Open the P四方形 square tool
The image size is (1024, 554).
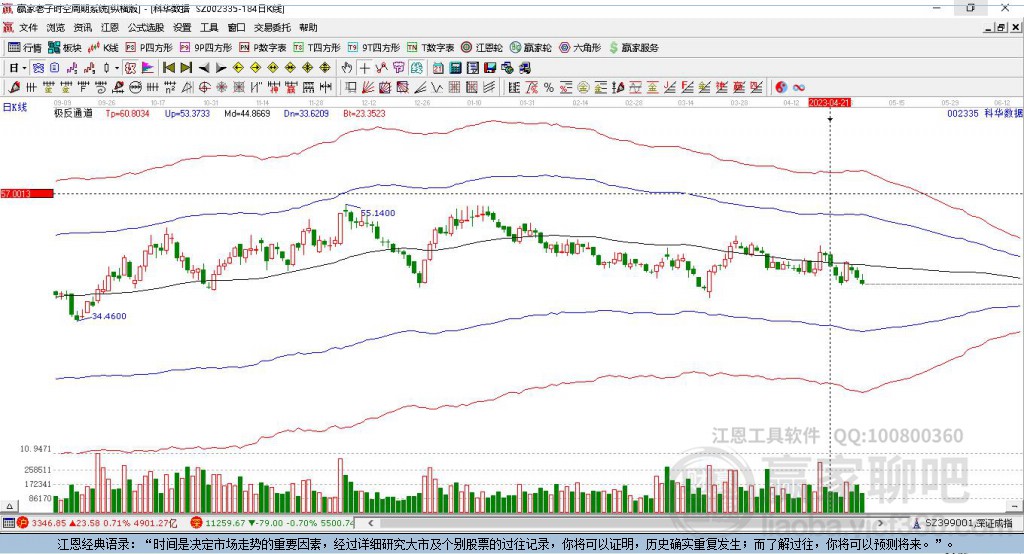click(148, 48)
